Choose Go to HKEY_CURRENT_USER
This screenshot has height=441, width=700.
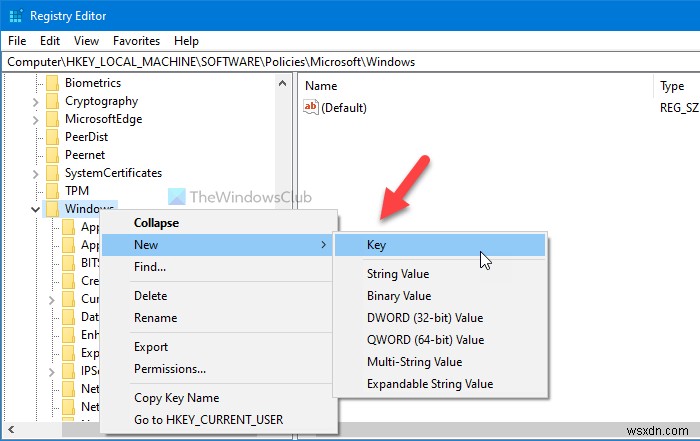218,420
